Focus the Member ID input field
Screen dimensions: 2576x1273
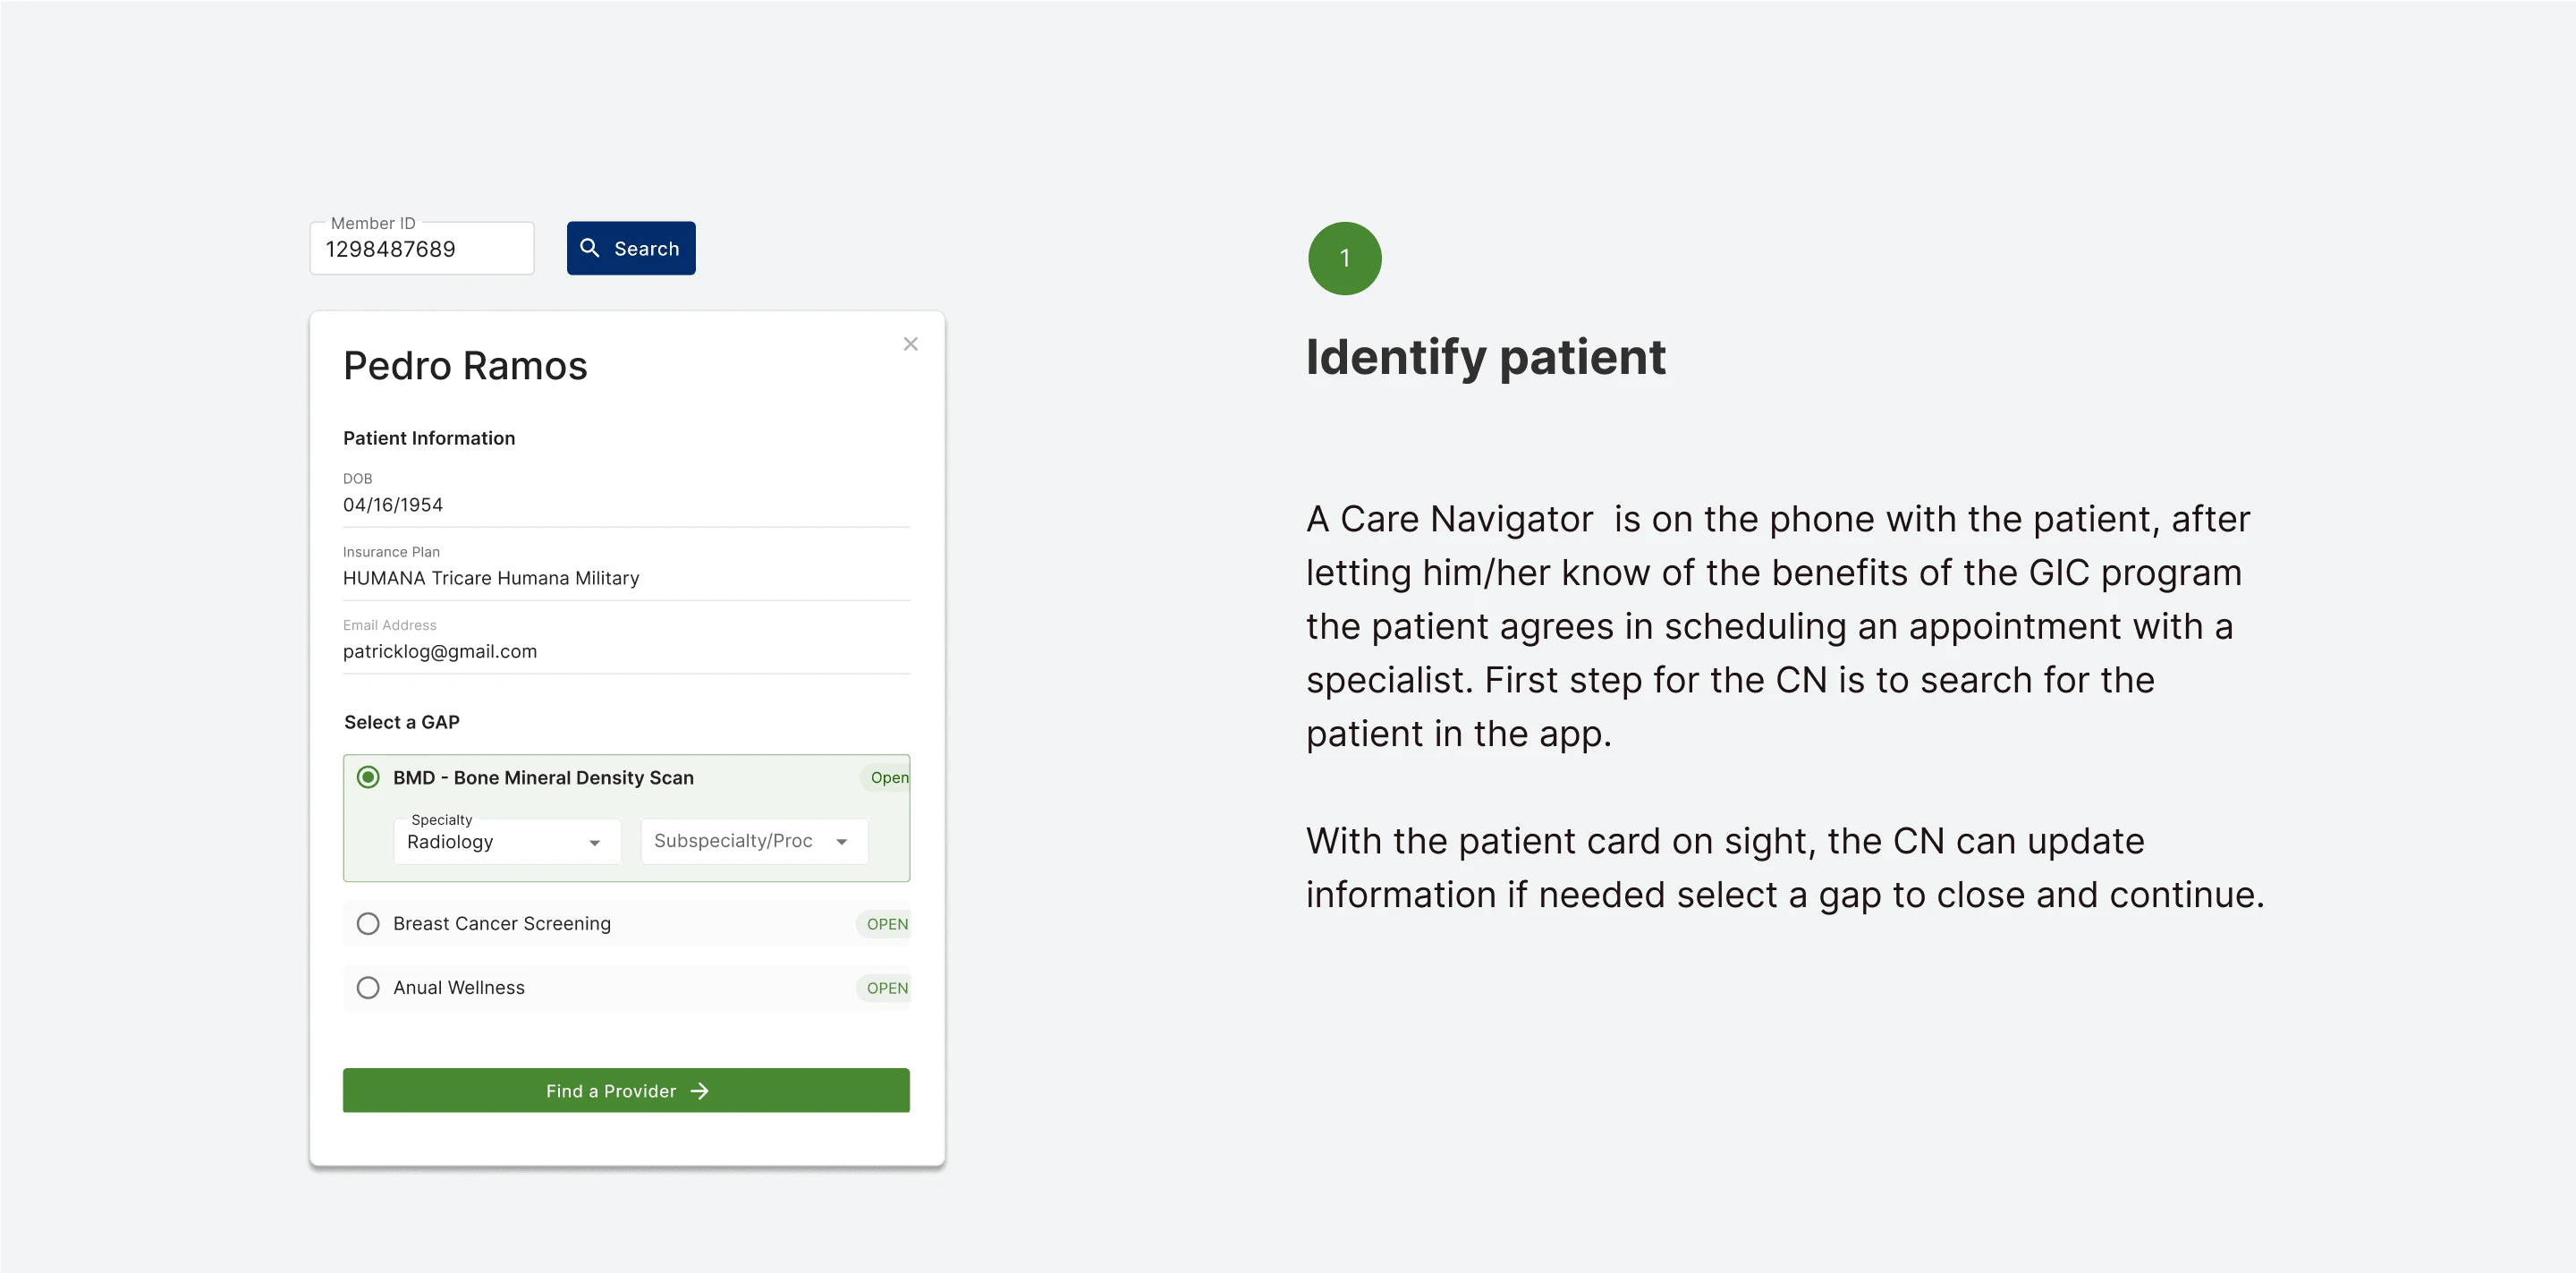click(421, 249)
